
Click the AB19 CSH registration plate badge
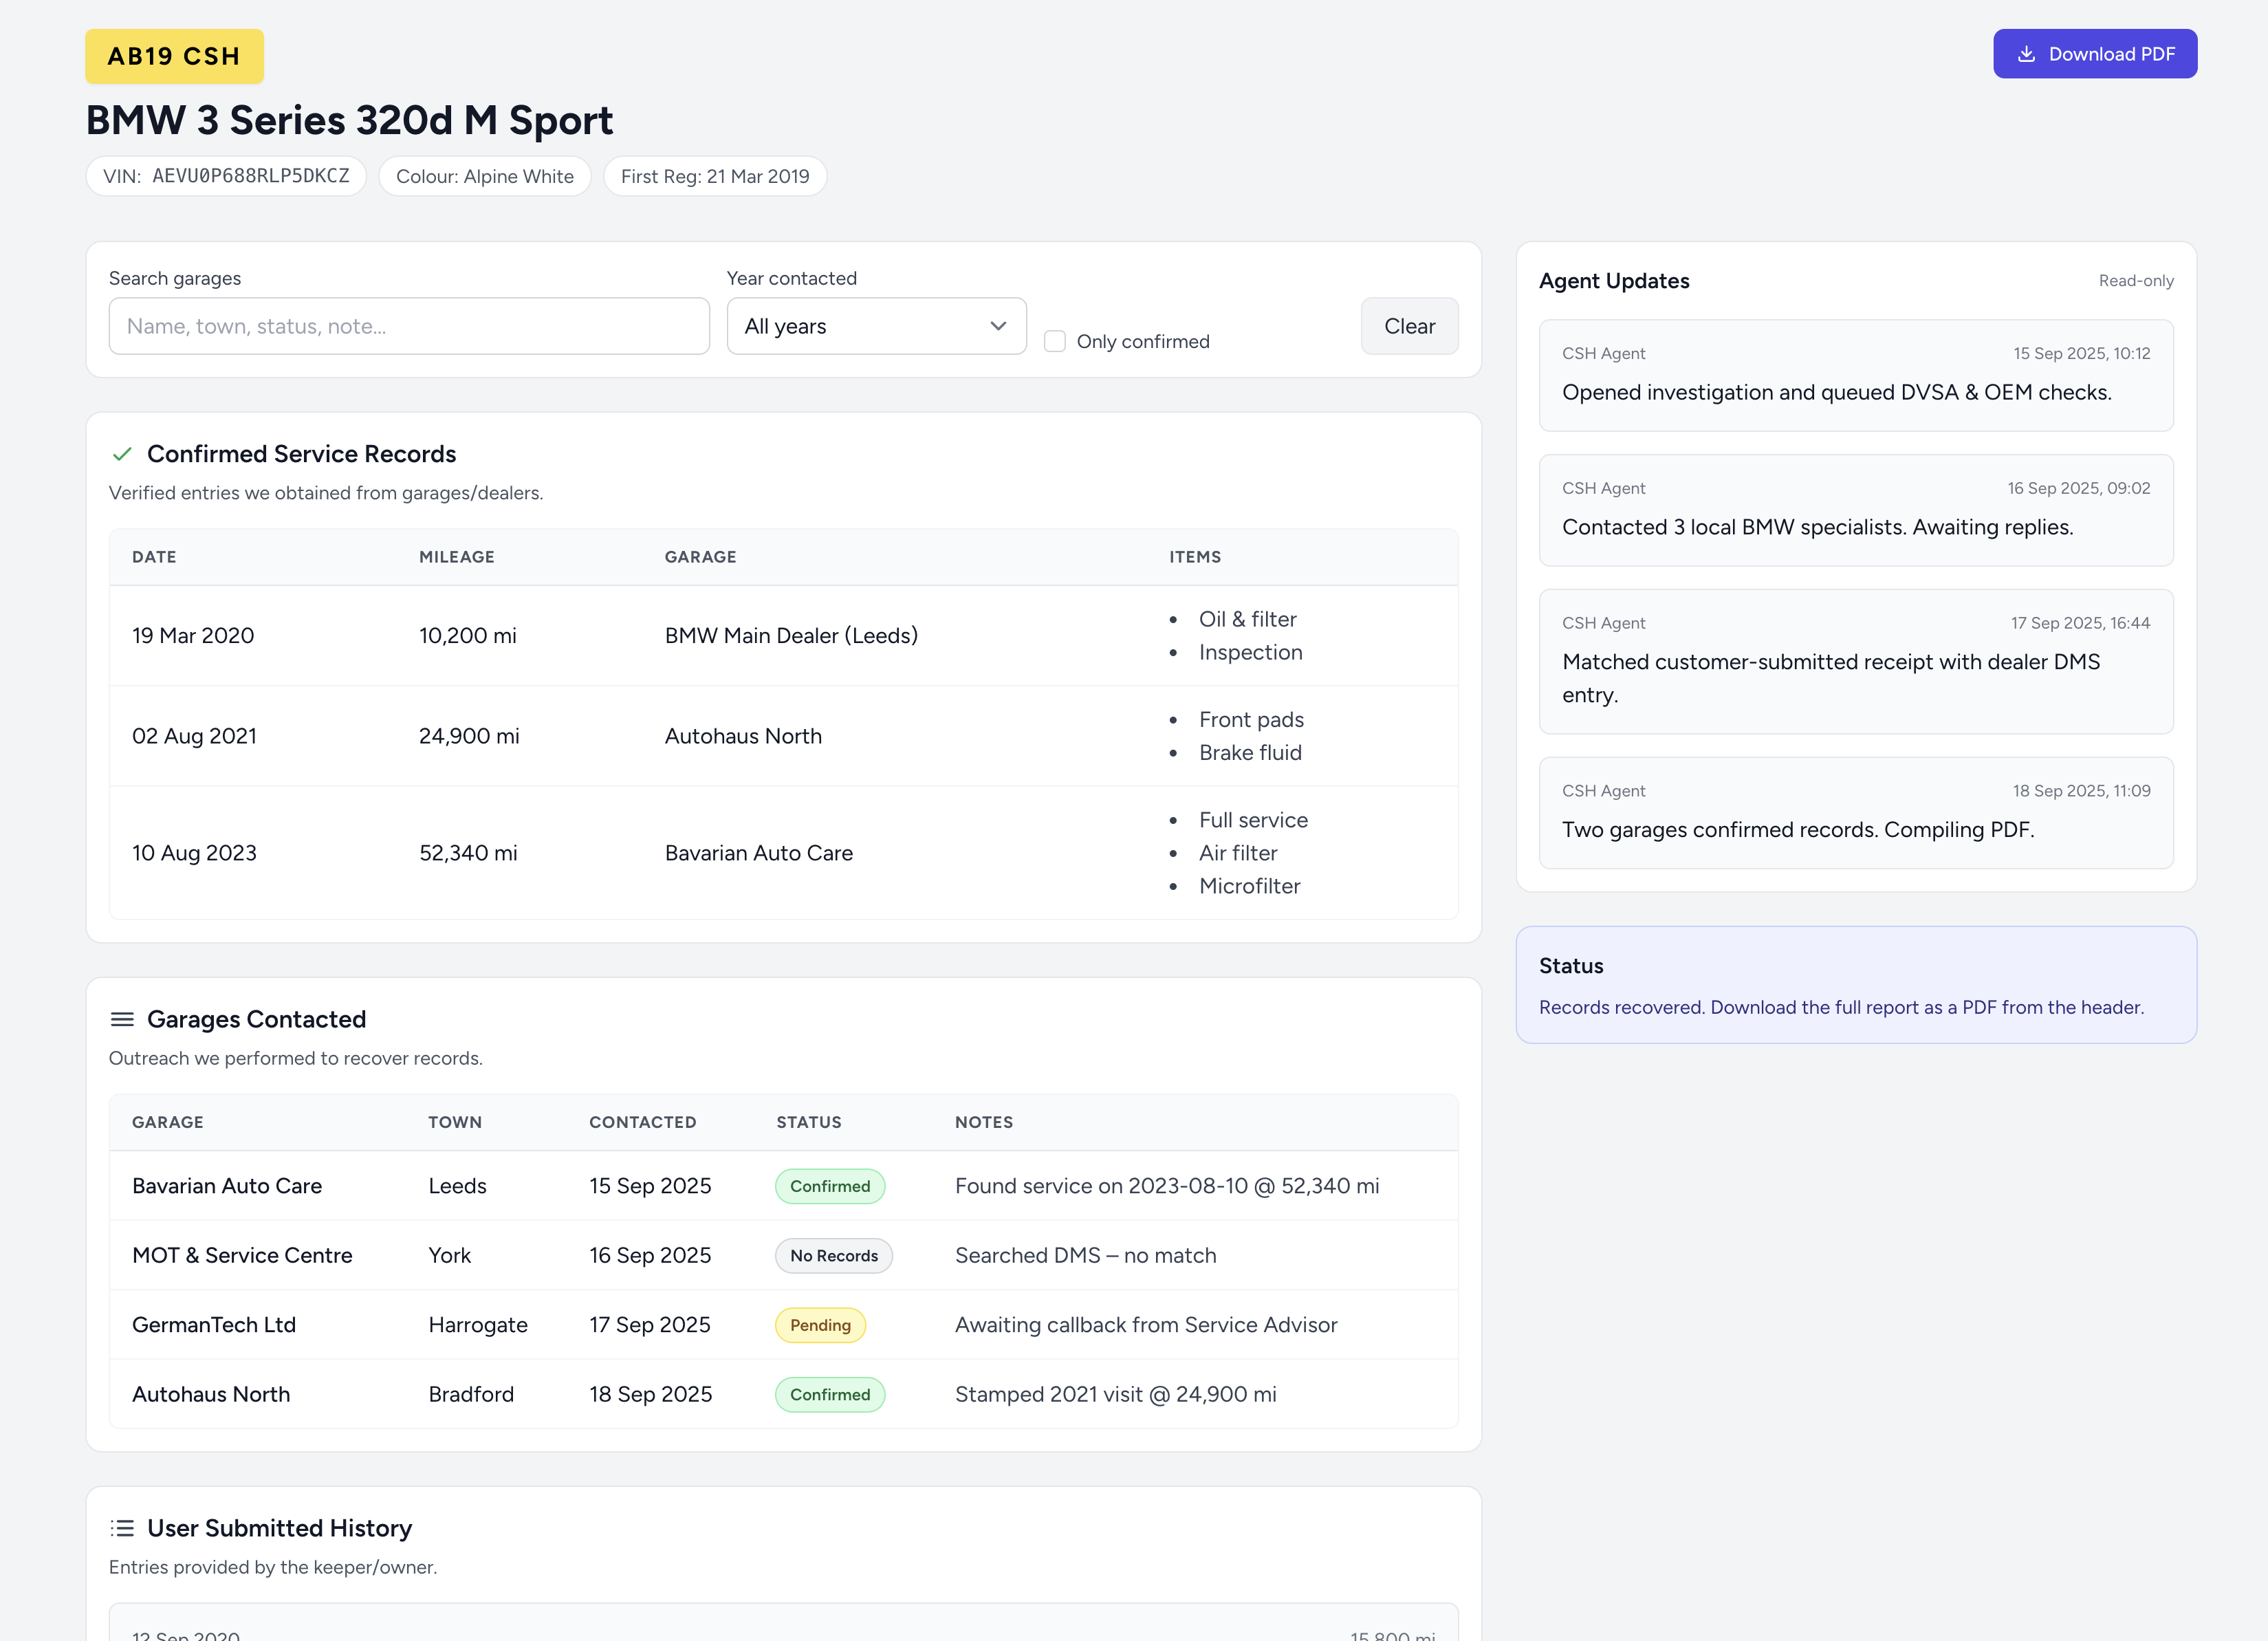coord(174,56)
